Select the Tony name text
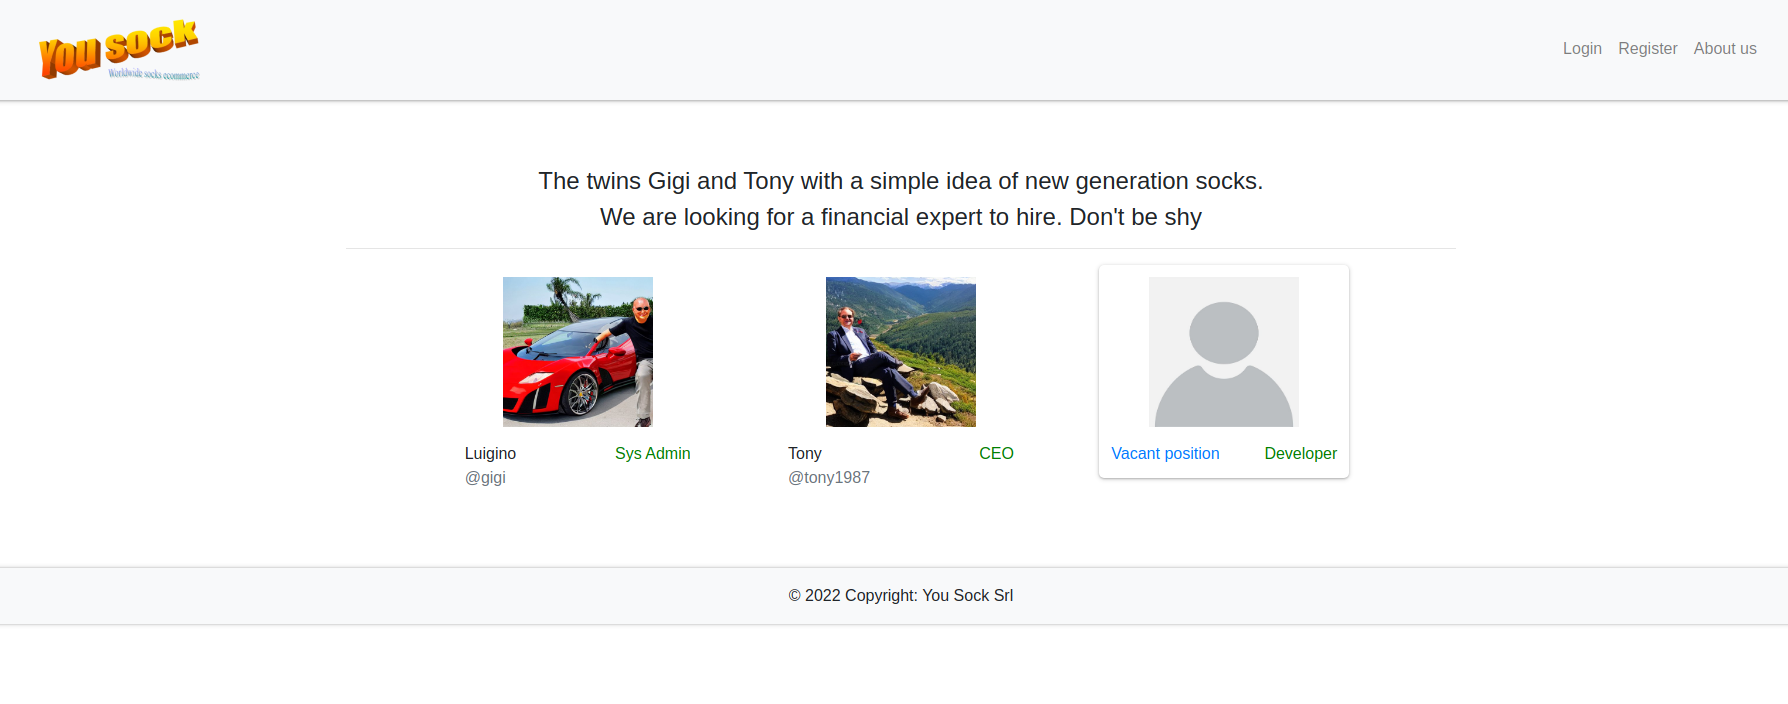The height and width of the screenshot is (704, 1788). tap(804, 453)
